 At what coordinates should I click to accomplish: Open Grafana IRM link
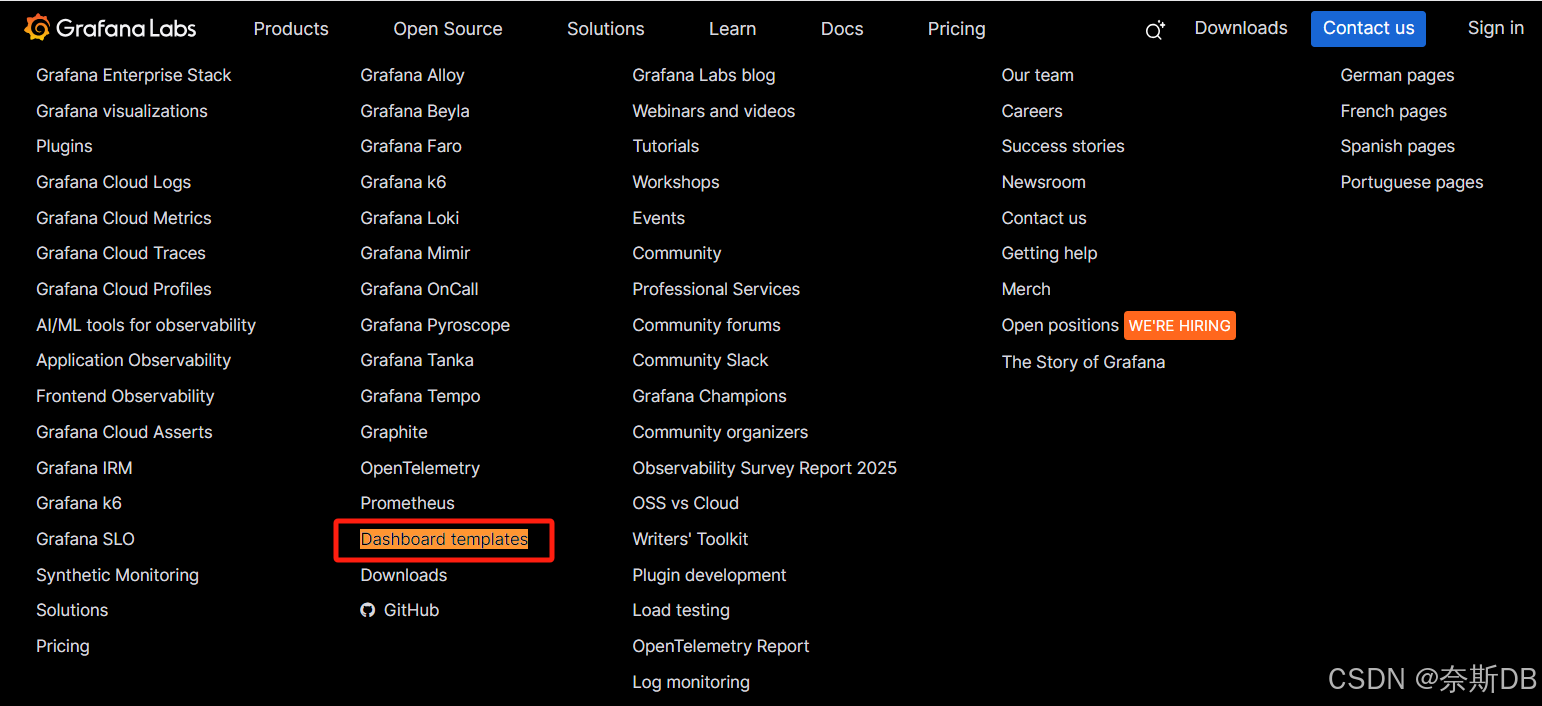click(84, 468)
